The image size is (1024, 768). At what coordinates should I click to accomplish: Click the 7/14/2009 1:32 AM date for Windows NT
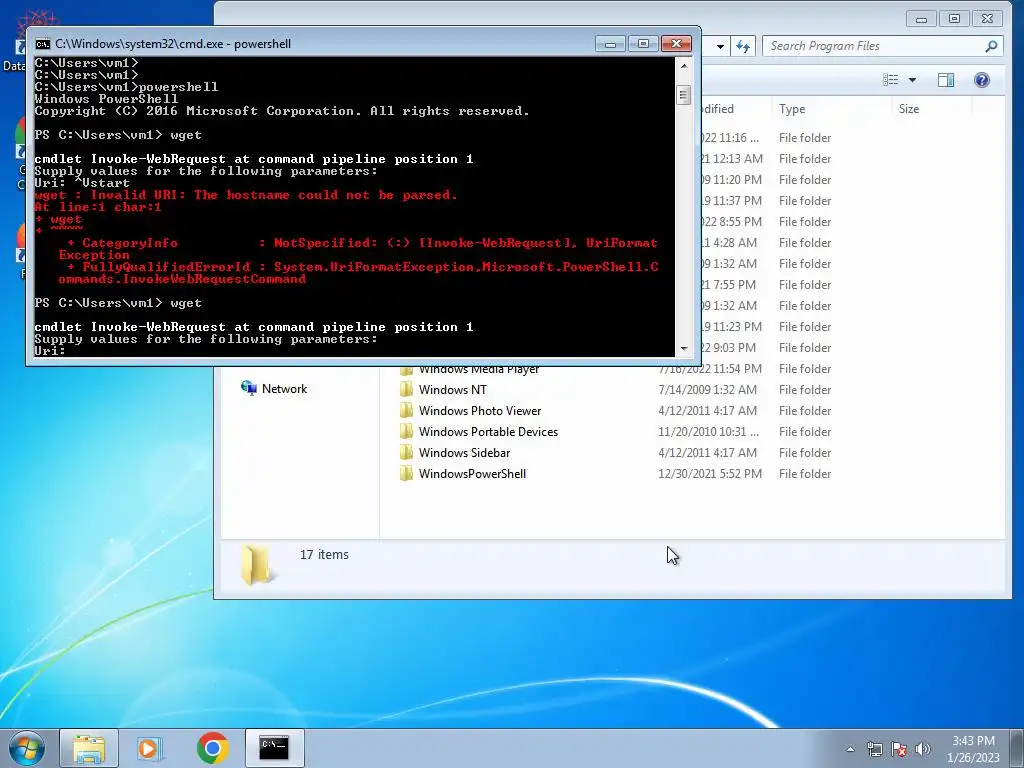point(707,390)
